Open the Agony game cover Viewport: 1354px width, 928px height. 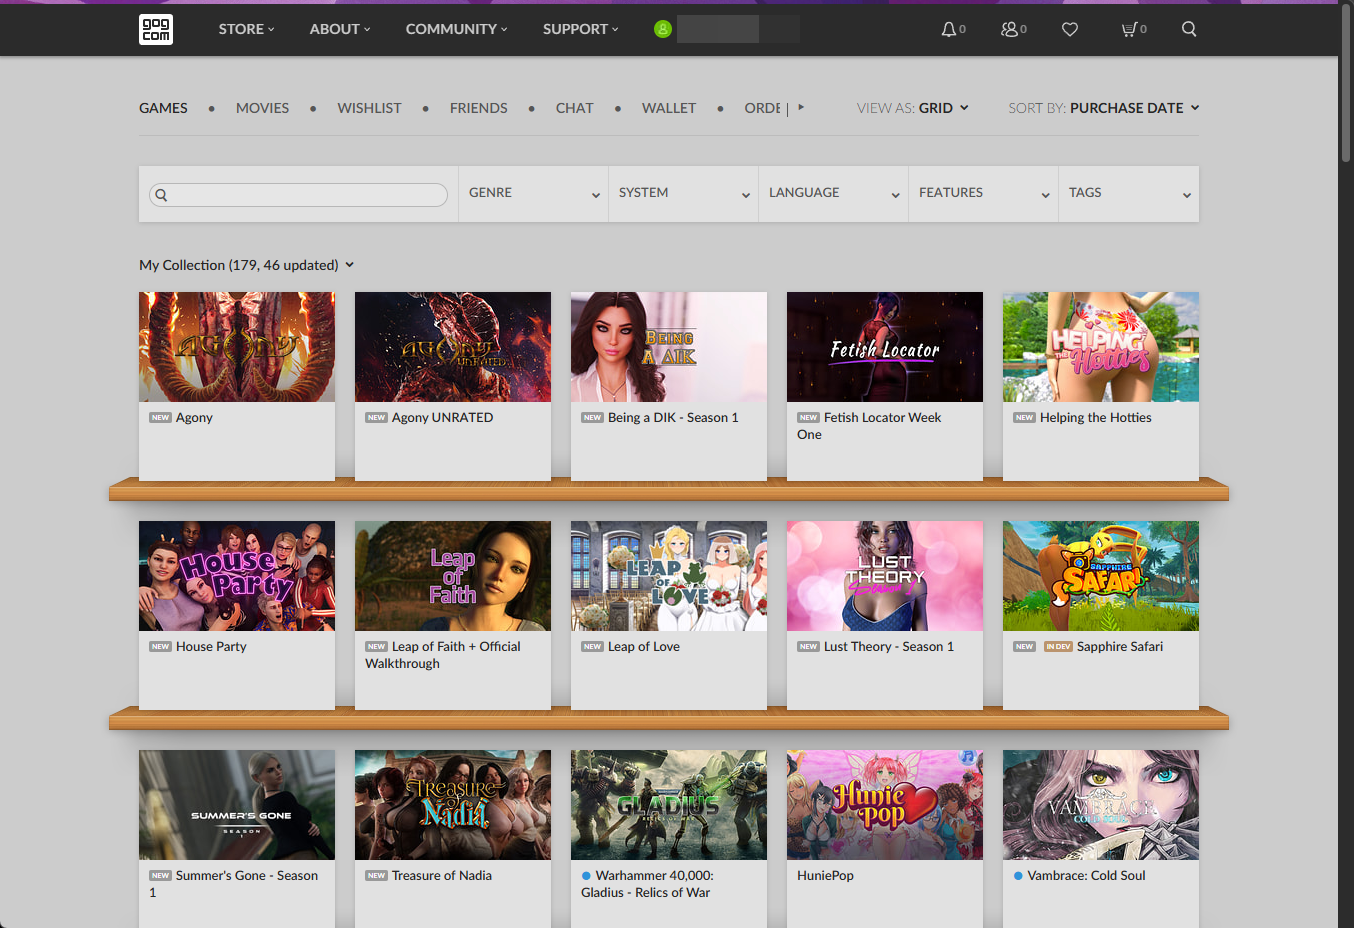237,347
